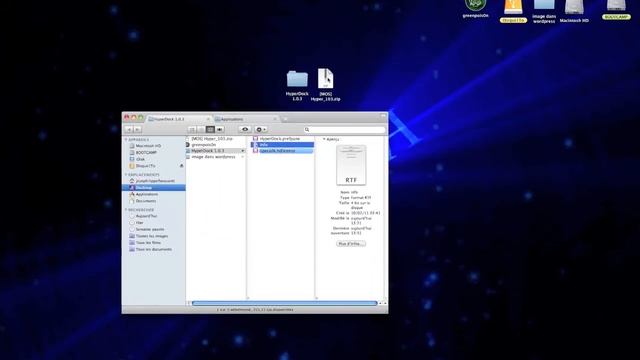Select the Info file in second column
This screenshot has width=640, height=360.
tap(282, 144)
